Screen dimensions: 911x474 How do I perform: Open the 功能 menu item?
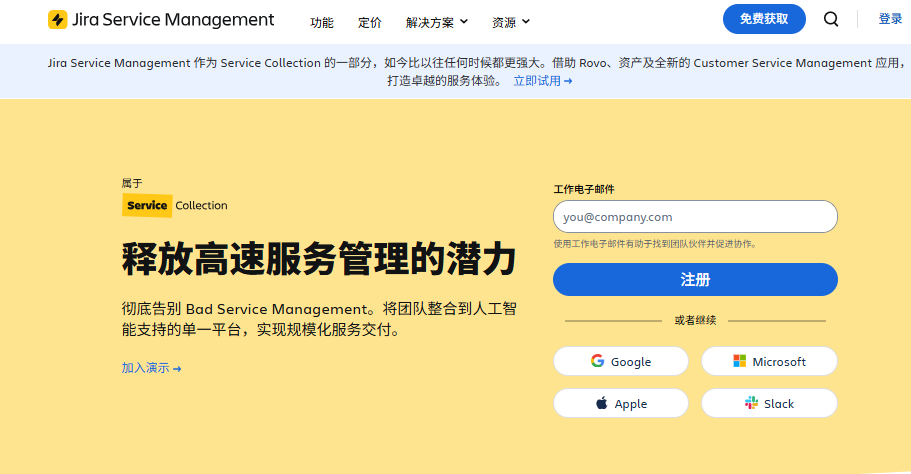click(x=322, y=22)
